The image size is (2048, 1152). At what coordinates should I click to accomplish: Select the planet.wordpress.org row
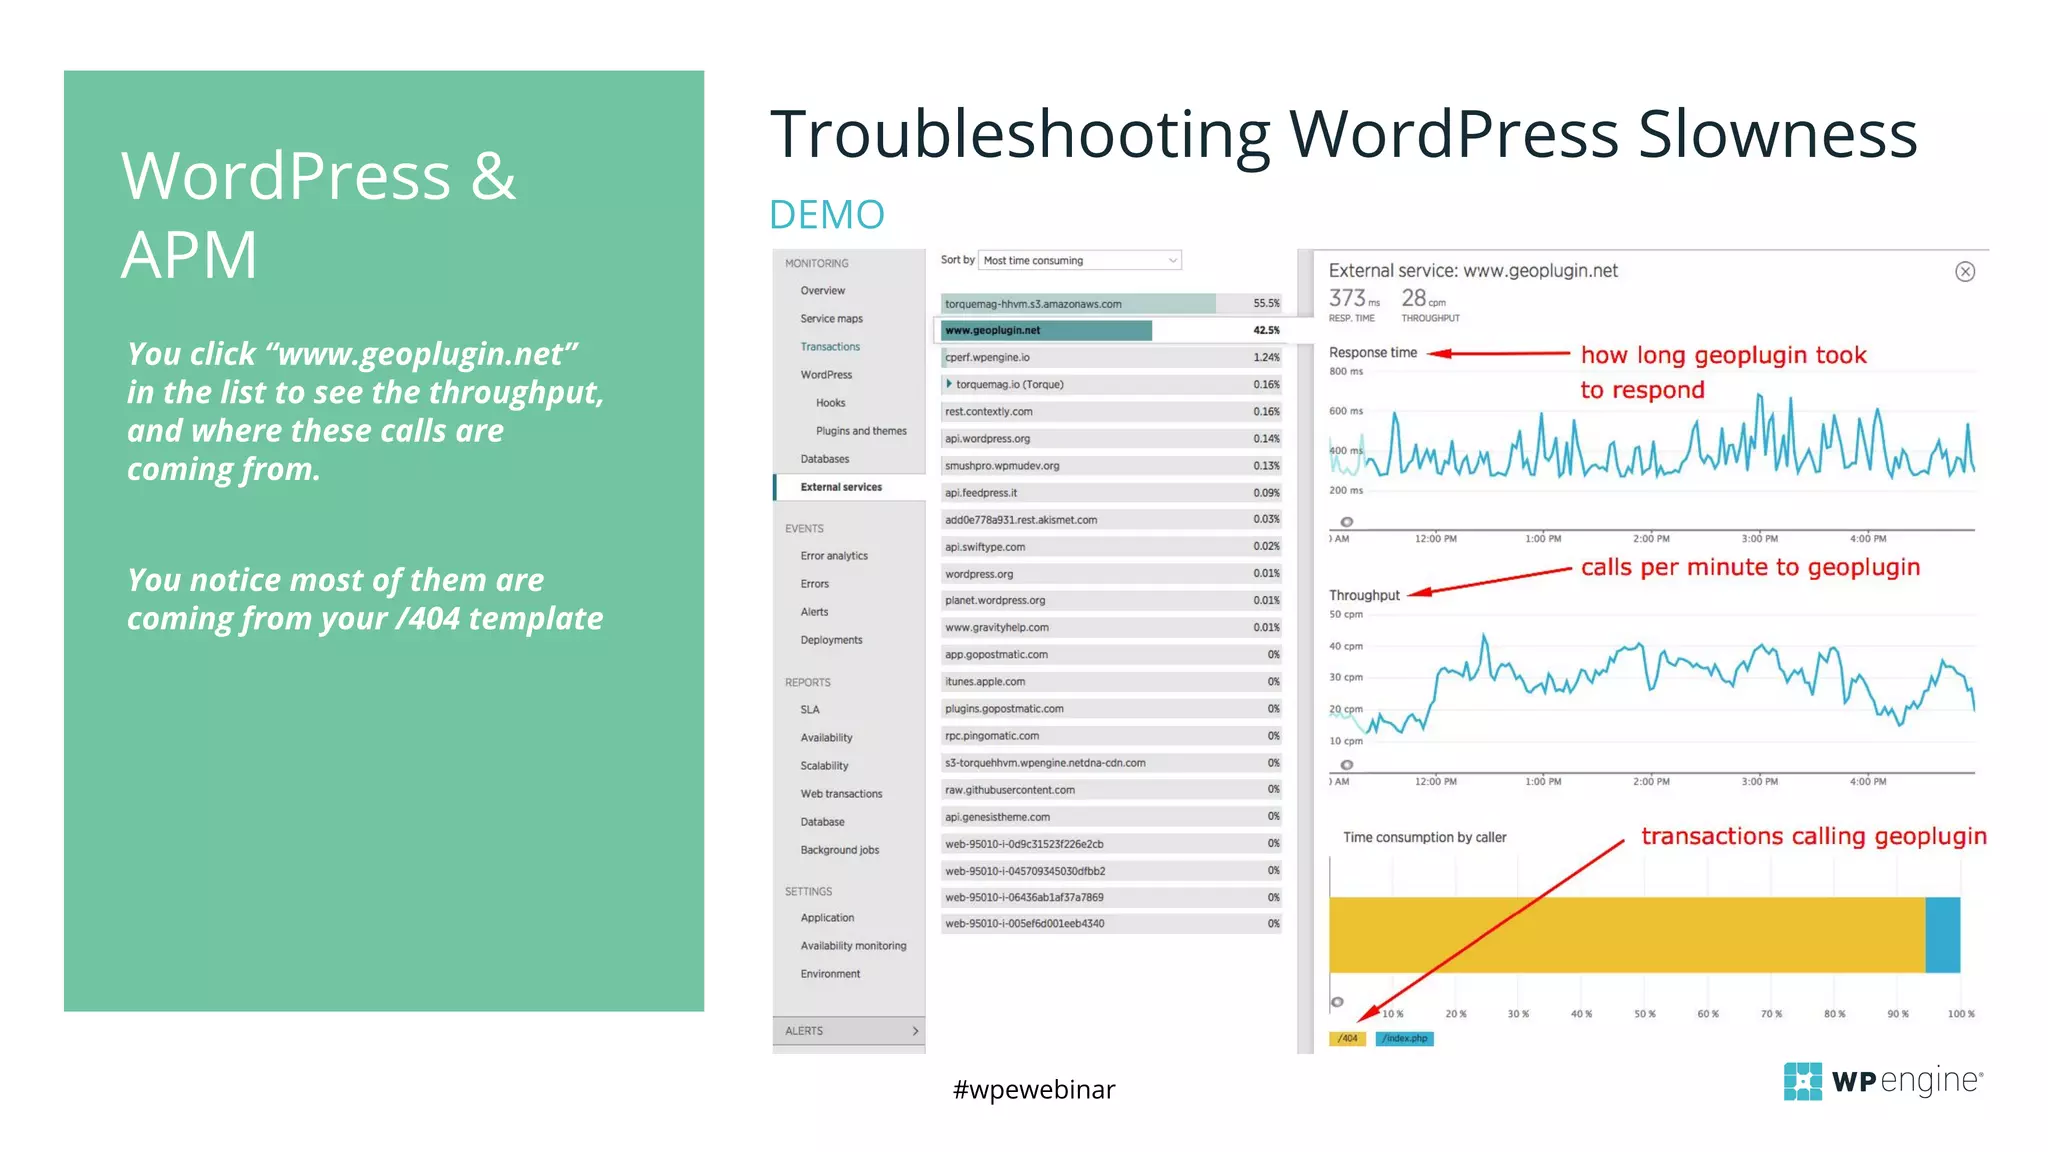coord(1111,600)
